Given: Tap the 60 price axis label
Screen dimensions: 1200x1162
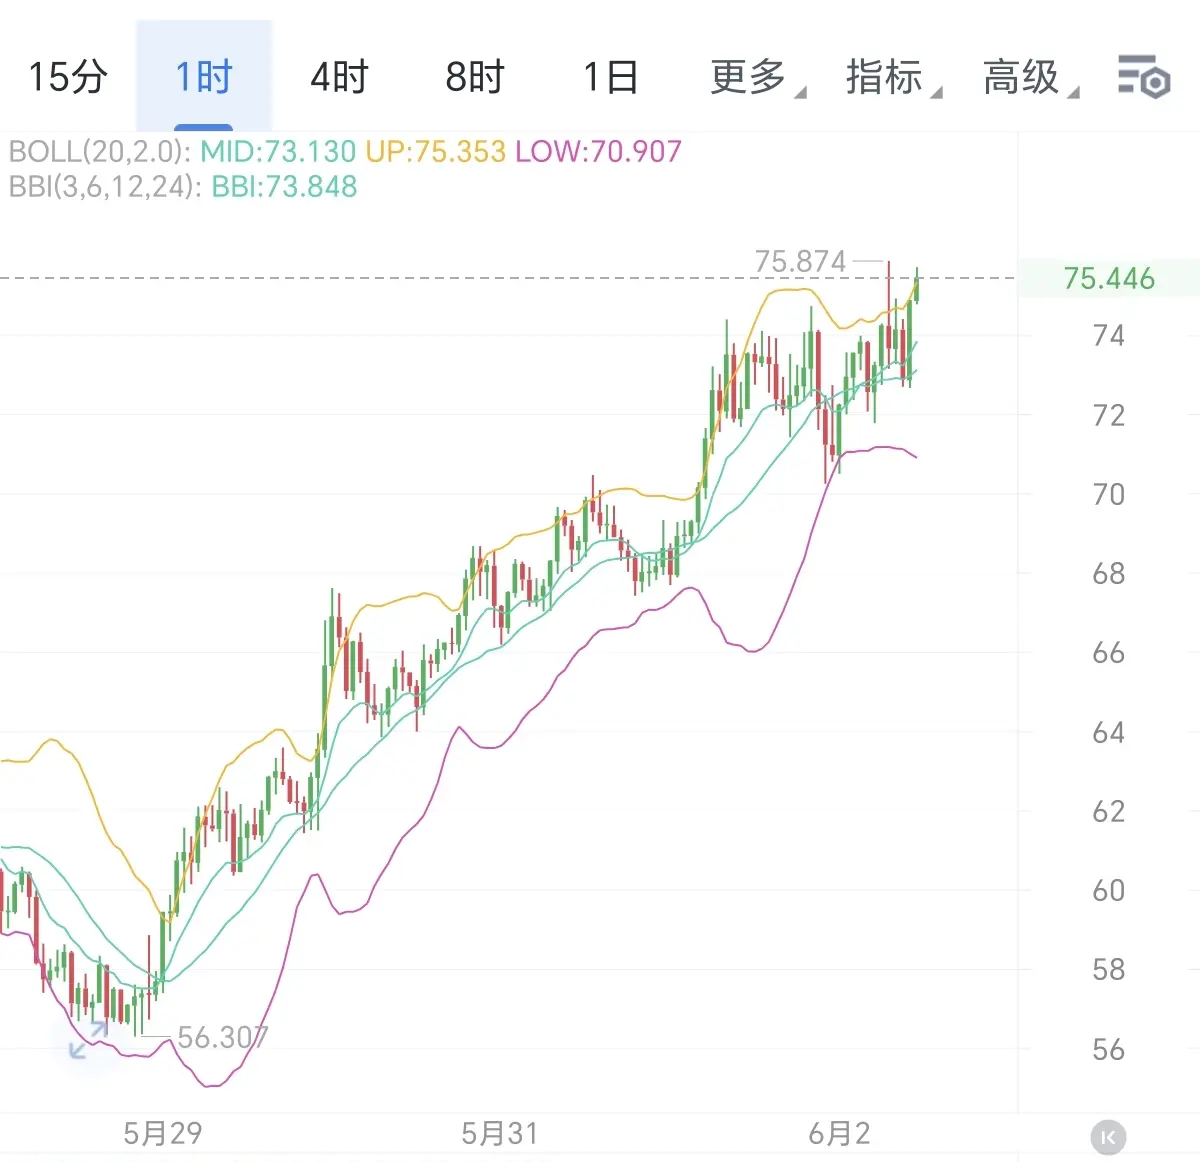Looking at the screenshot, I should tap(1108, 890).
